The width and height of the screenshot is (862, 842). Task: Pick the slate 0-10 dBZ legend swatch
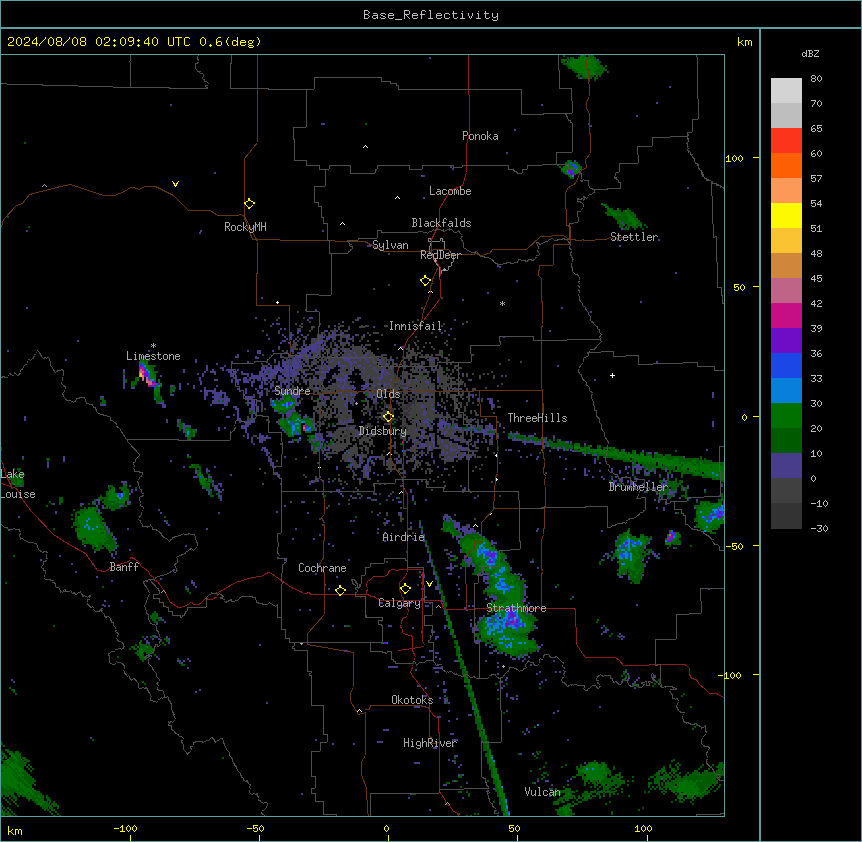tap(786, 466)
